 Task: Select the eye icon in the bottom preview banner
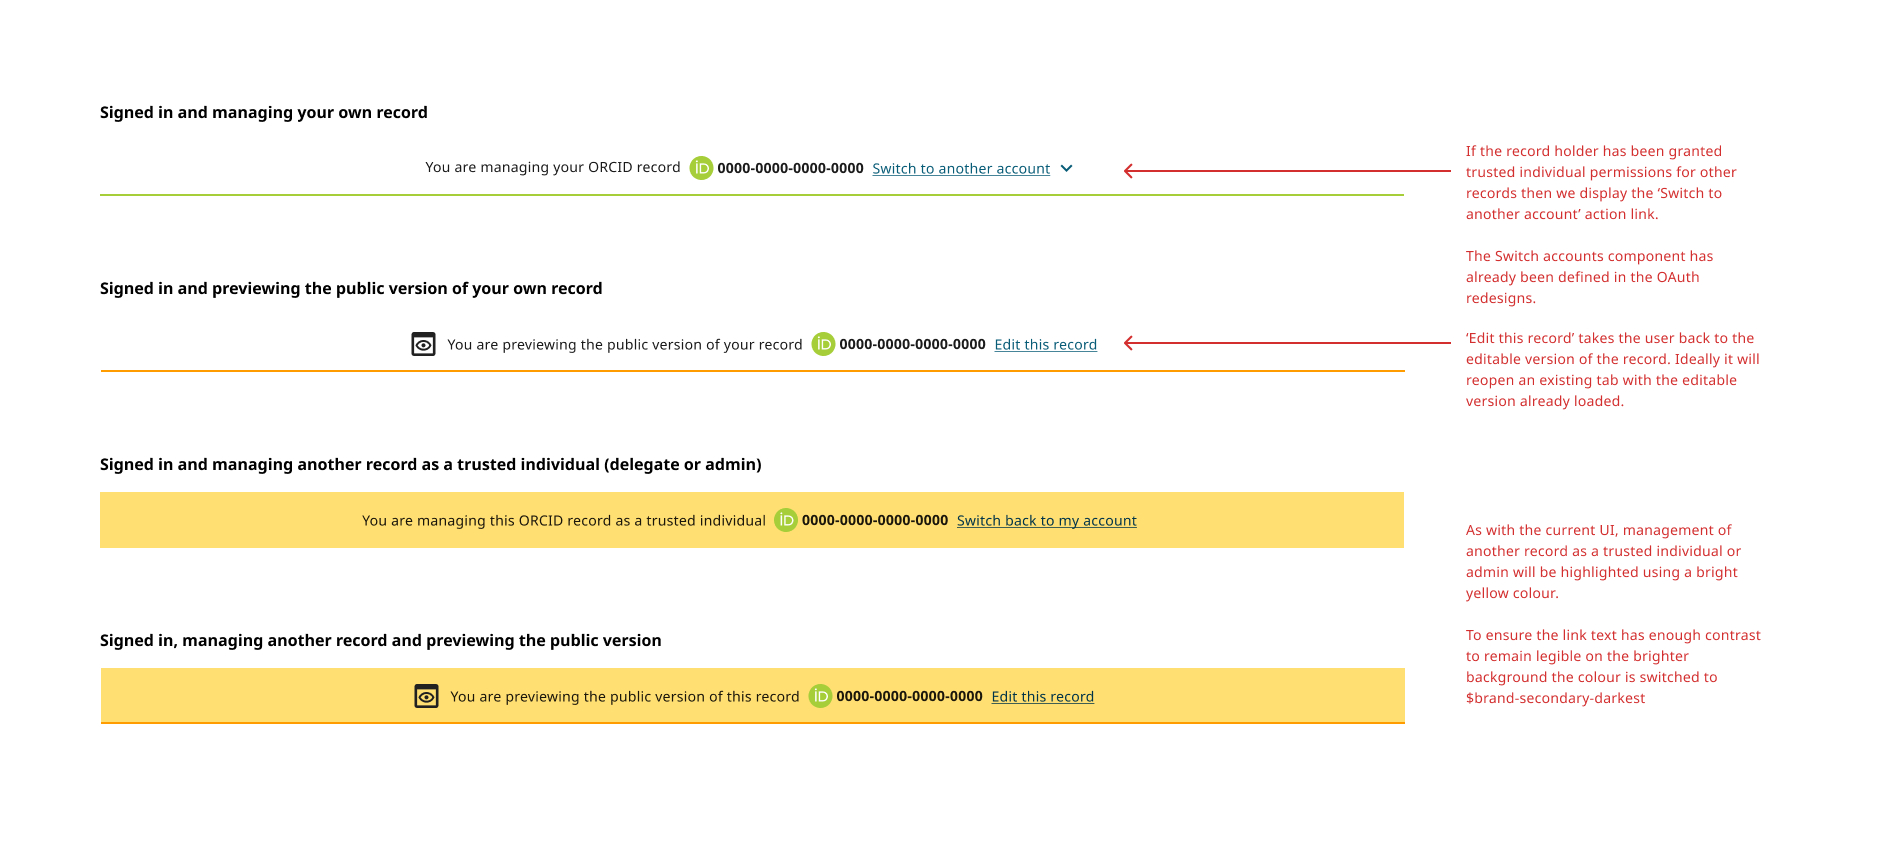coord(427,695)
